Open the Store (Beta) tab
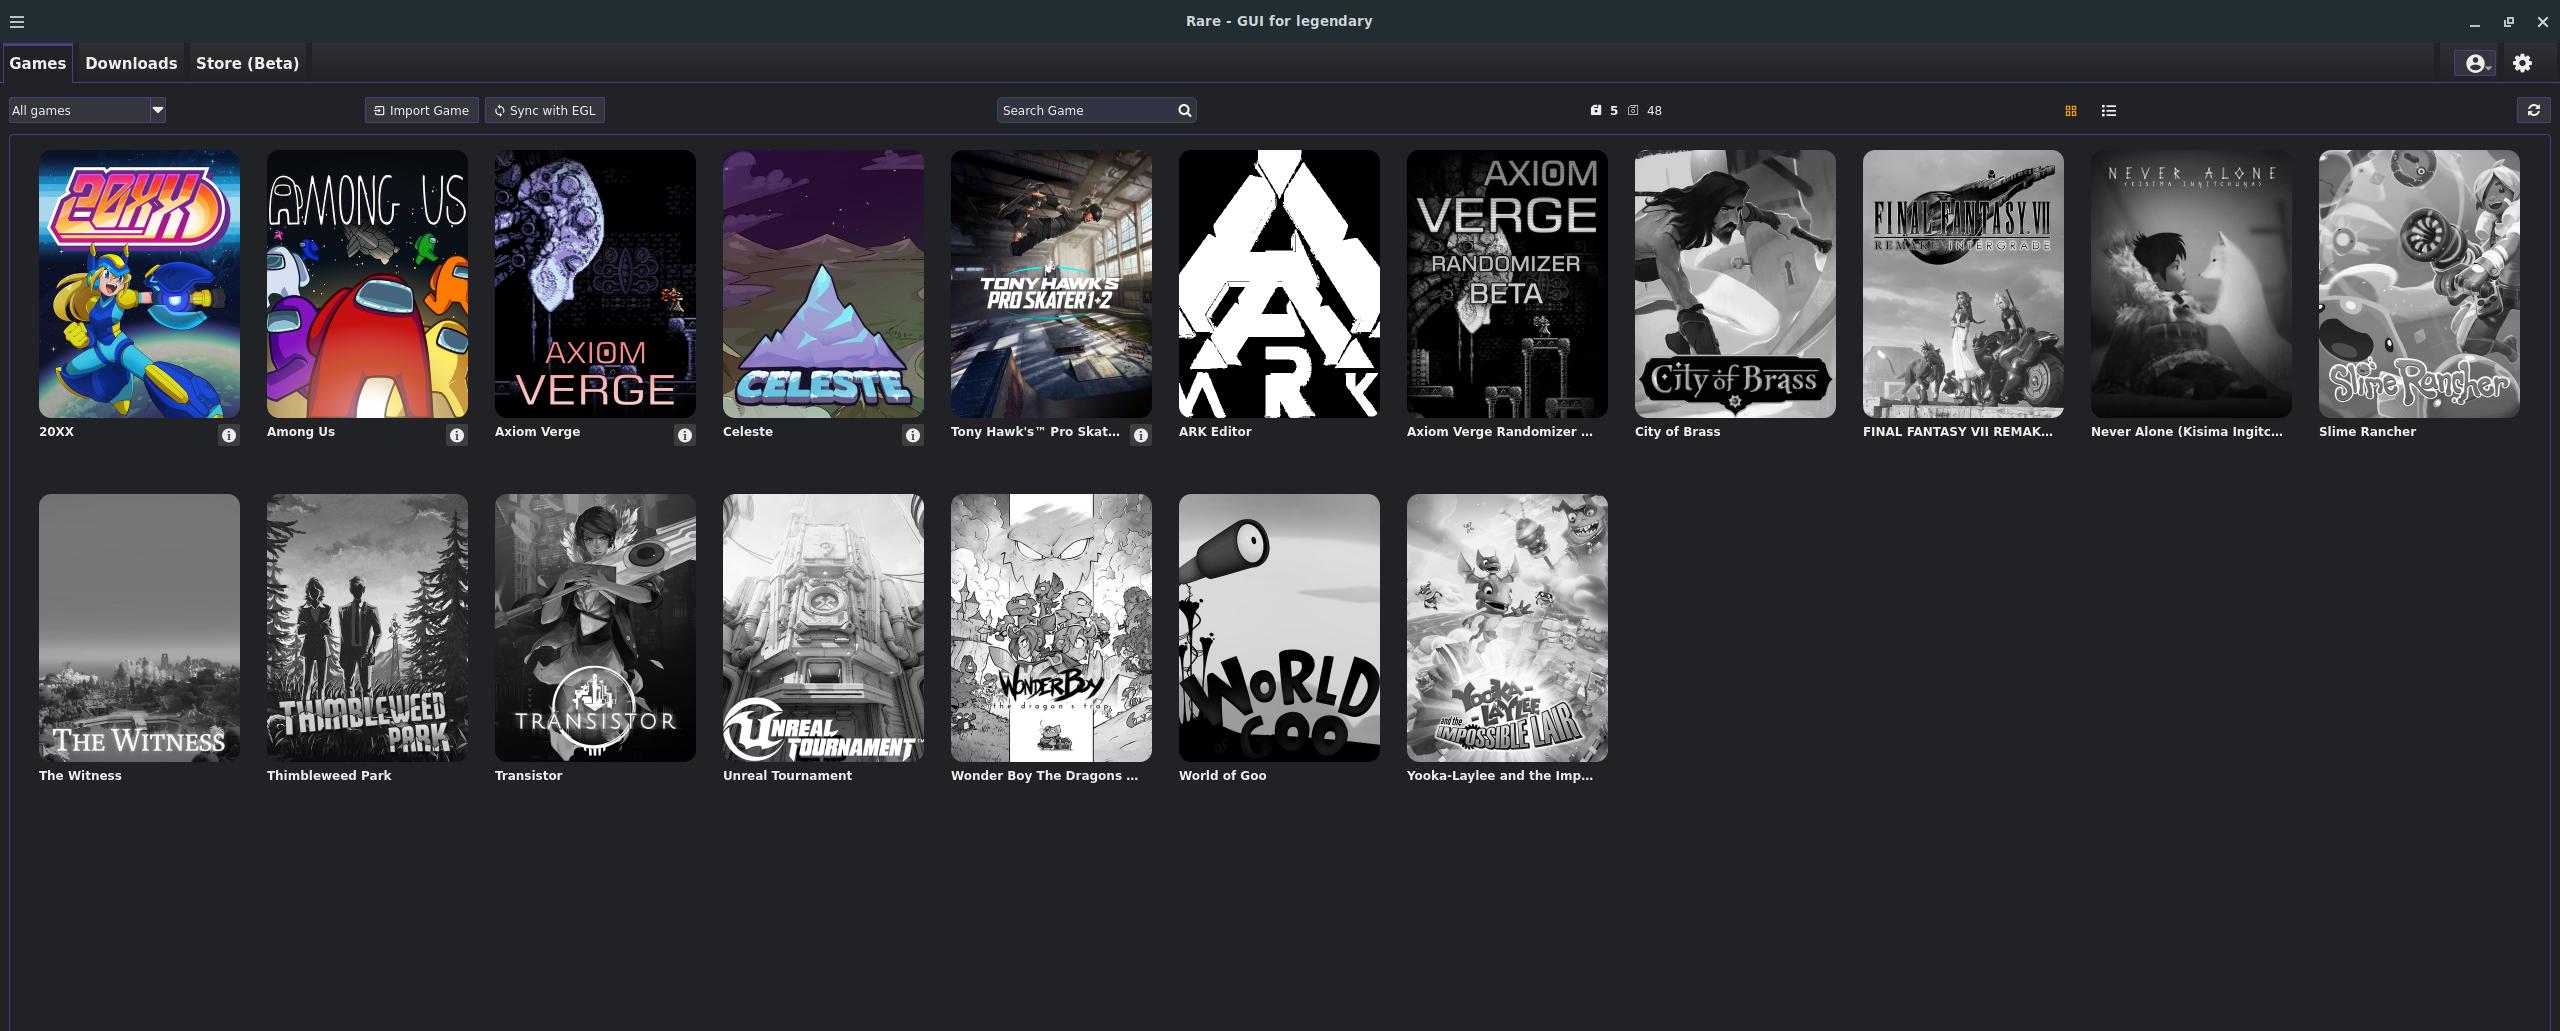Screen dimensions: 2560x1031 (247, 63)
